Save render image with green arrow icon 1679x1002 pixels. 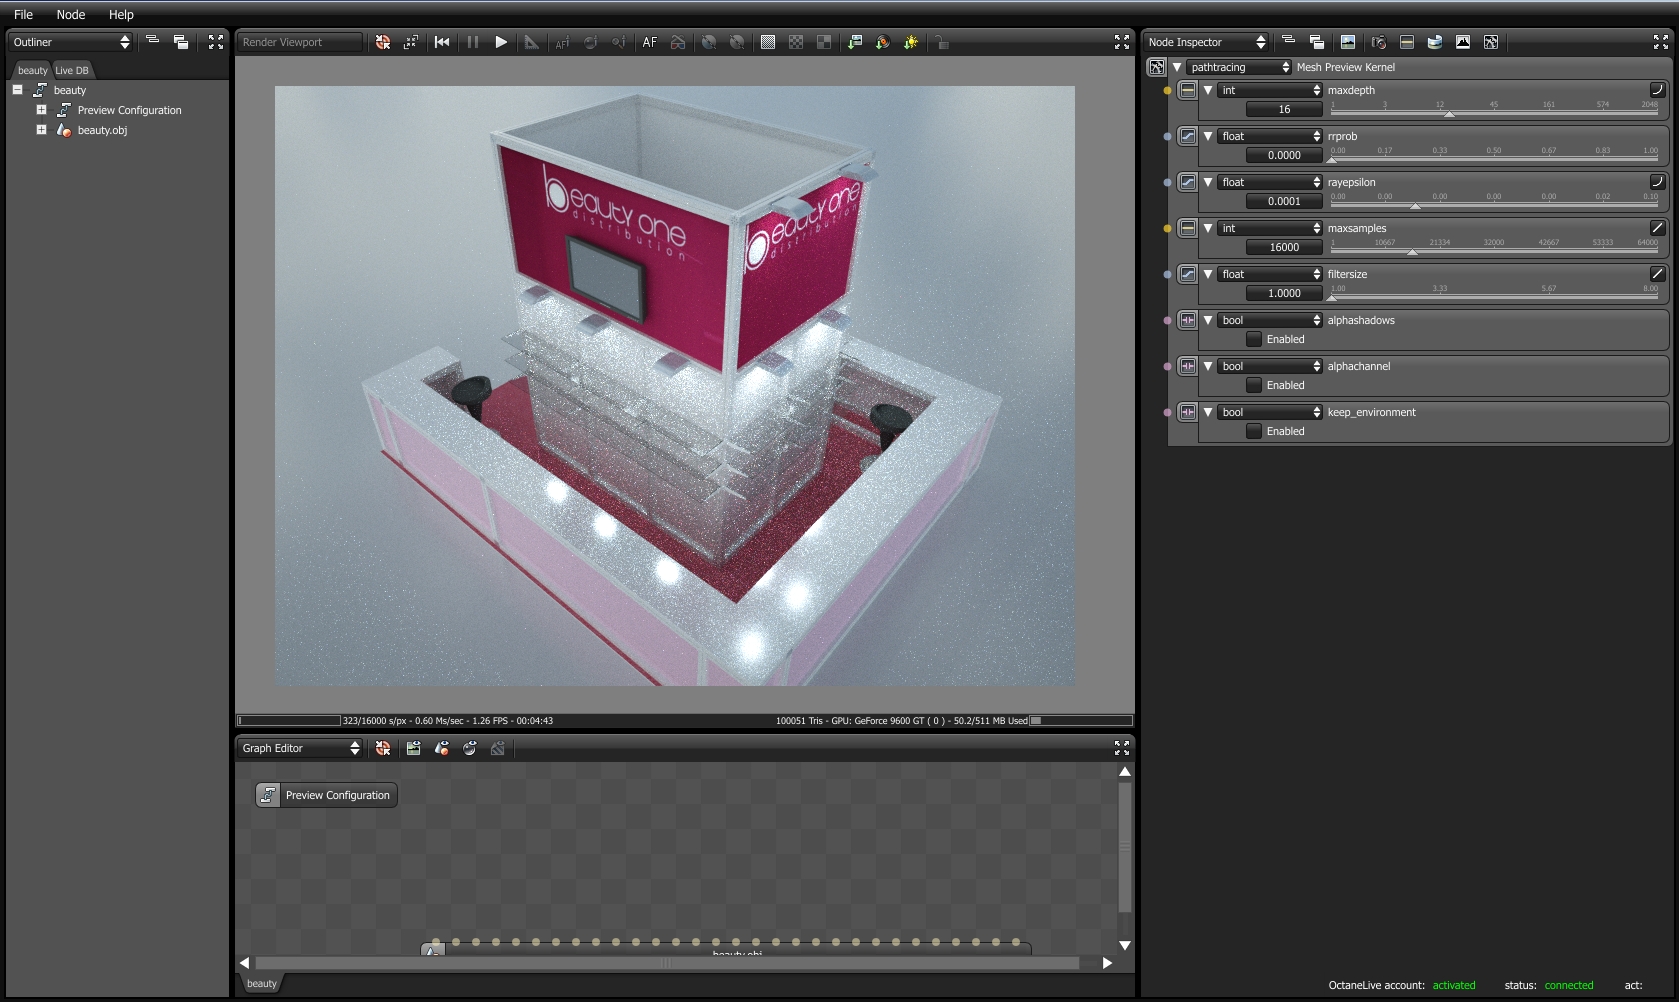coord(855,42)
